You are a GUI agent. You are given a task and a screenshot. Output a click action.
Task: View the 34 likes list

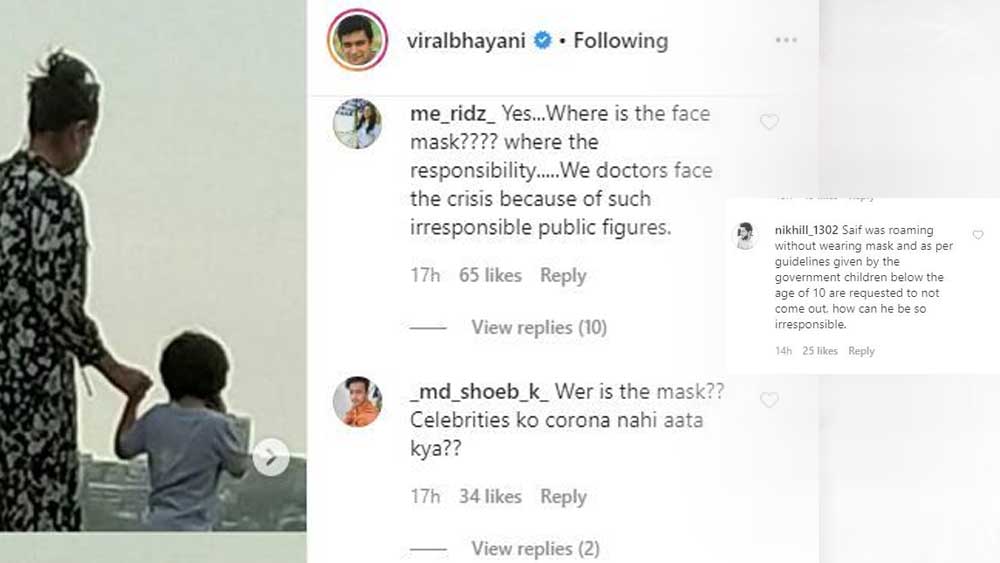tap(490, 496)
